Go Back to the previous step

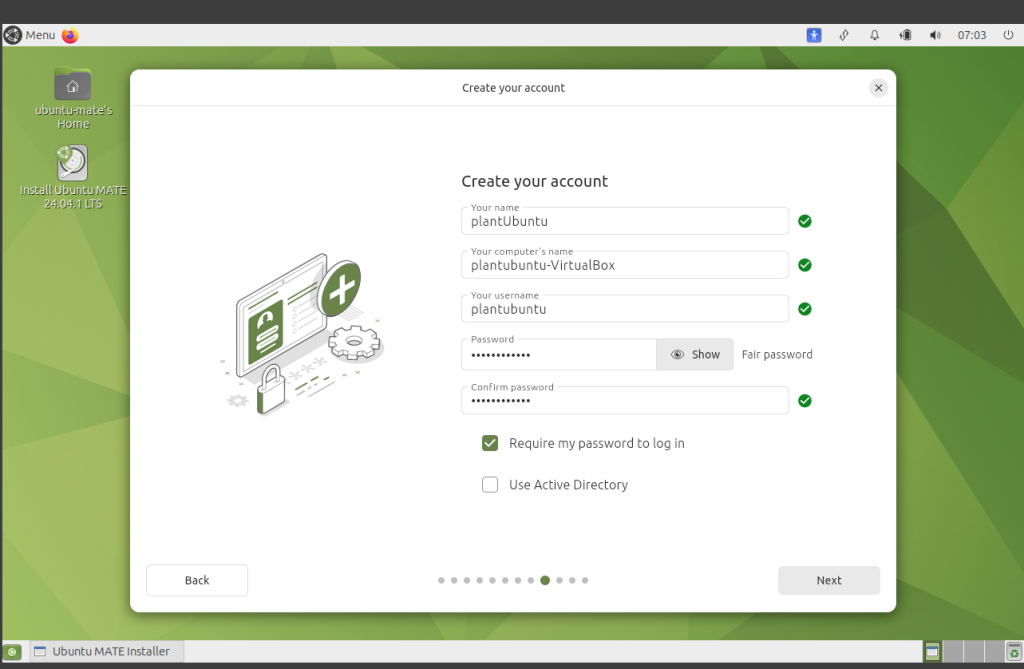click(x=197, y=580)
